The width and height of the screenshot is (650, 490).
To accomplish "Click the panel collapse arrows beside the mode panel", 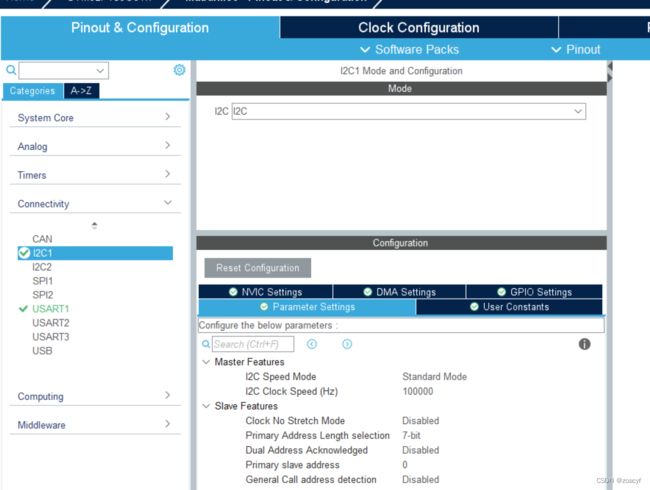I will (x=610, y=72).
